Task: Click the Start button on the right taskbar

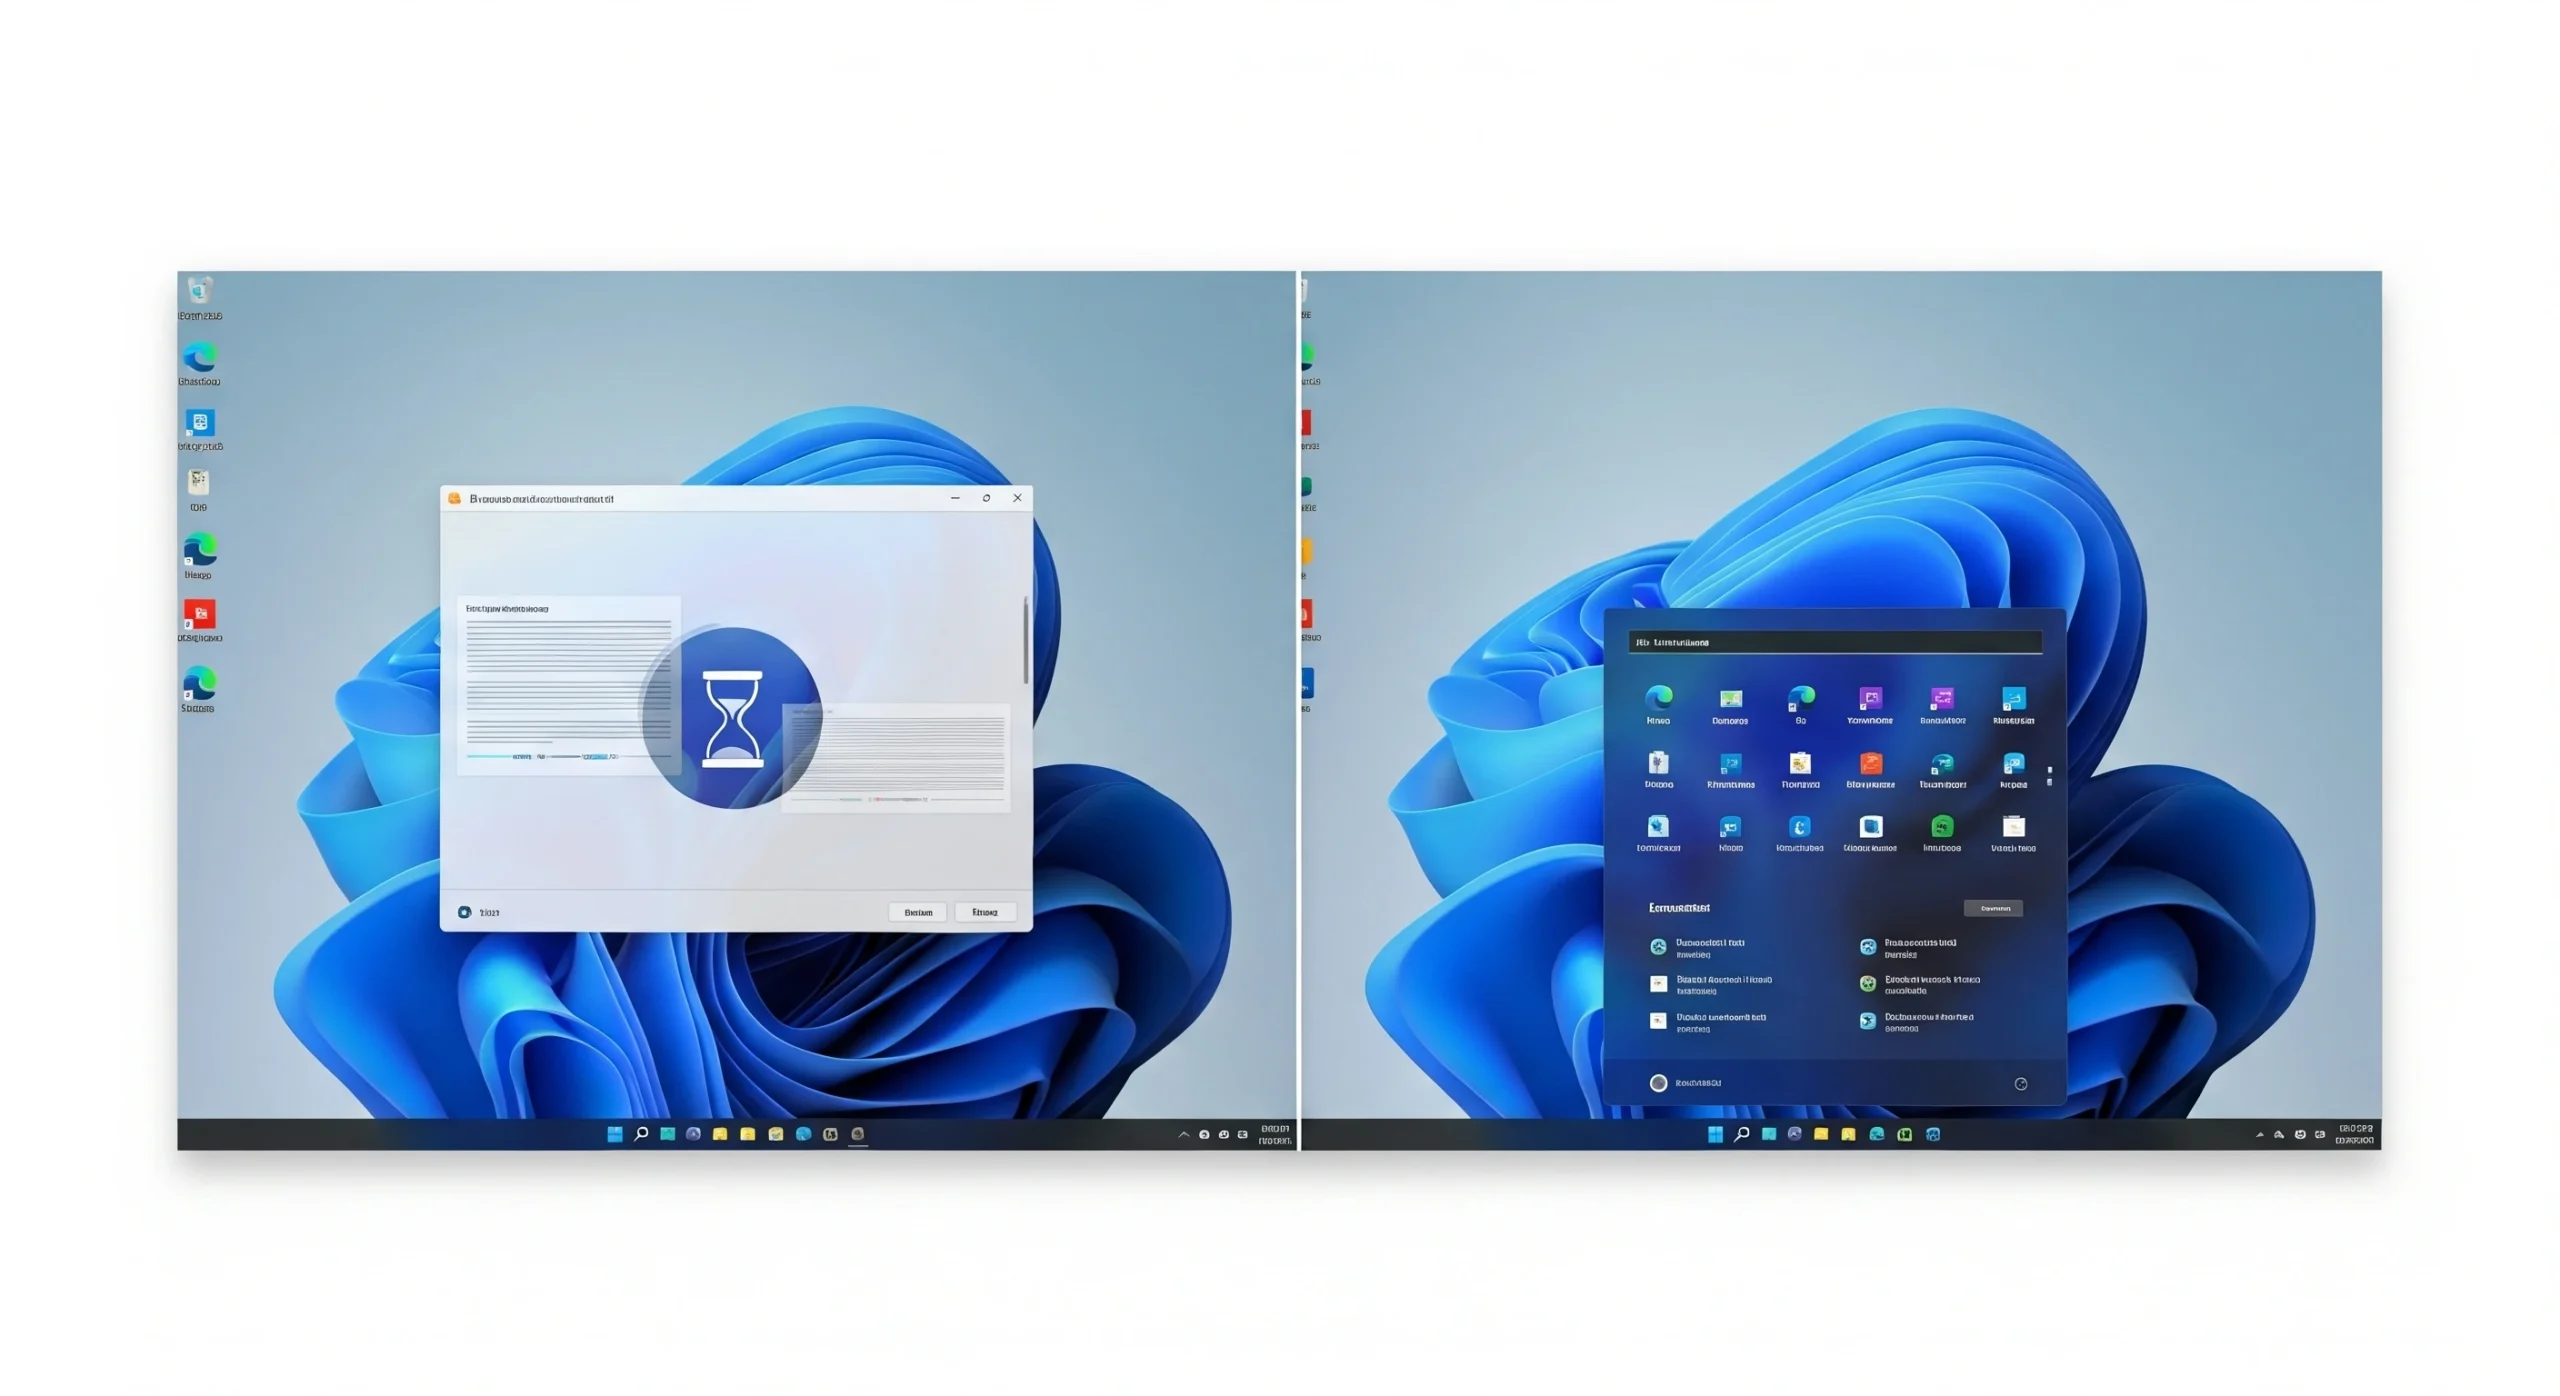Action: (x=1713, y=1134)
